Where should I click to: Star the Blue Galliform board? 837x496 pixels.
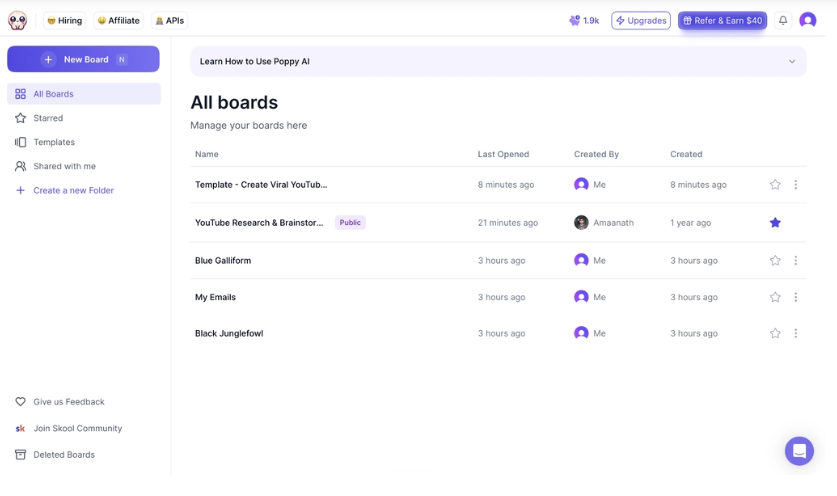(775, 261)
